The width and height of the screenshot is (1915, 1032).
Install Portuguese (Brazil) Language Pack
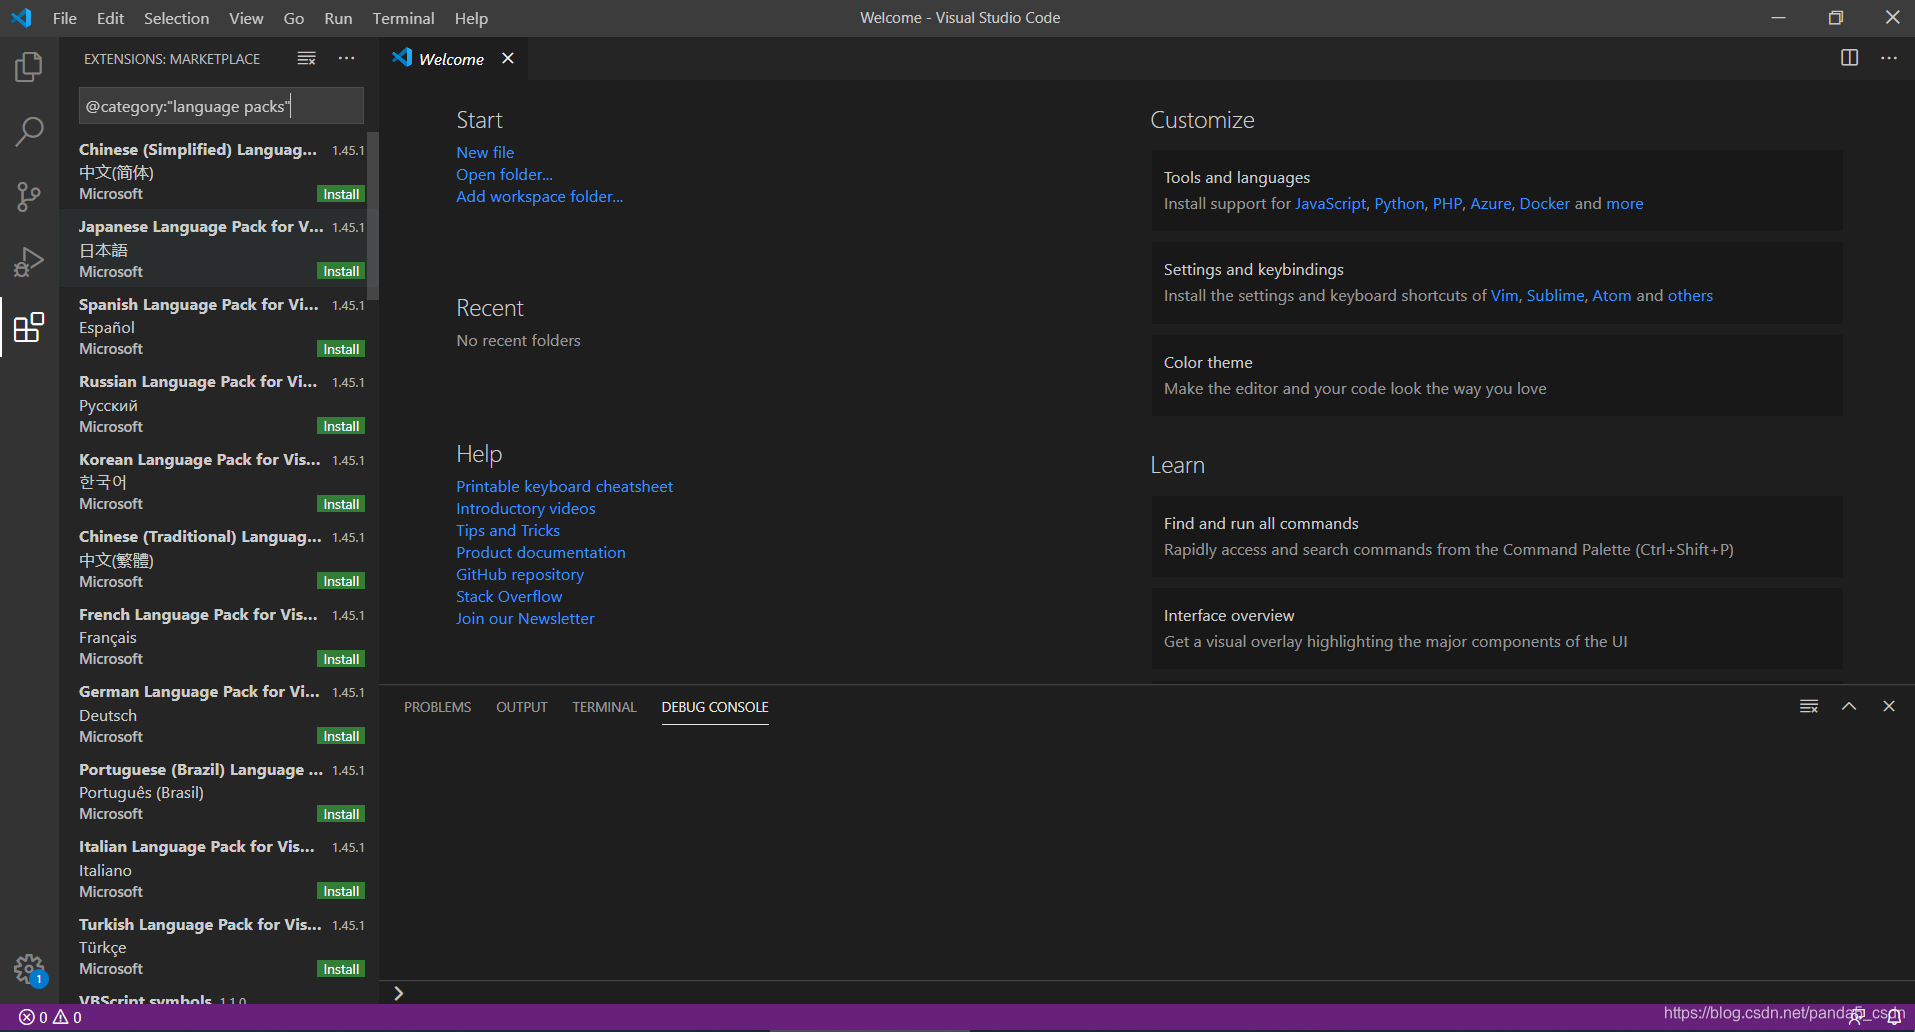341,814
